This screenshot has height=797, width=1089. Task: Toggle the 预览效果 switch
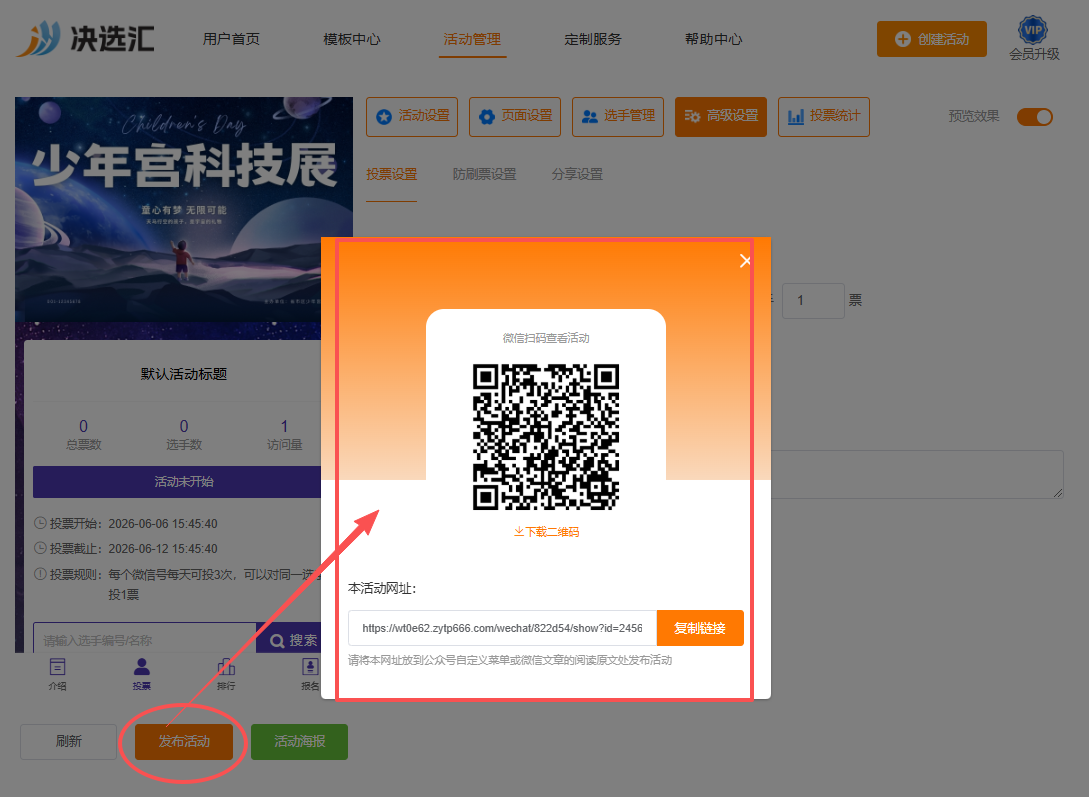point(1035,117)
